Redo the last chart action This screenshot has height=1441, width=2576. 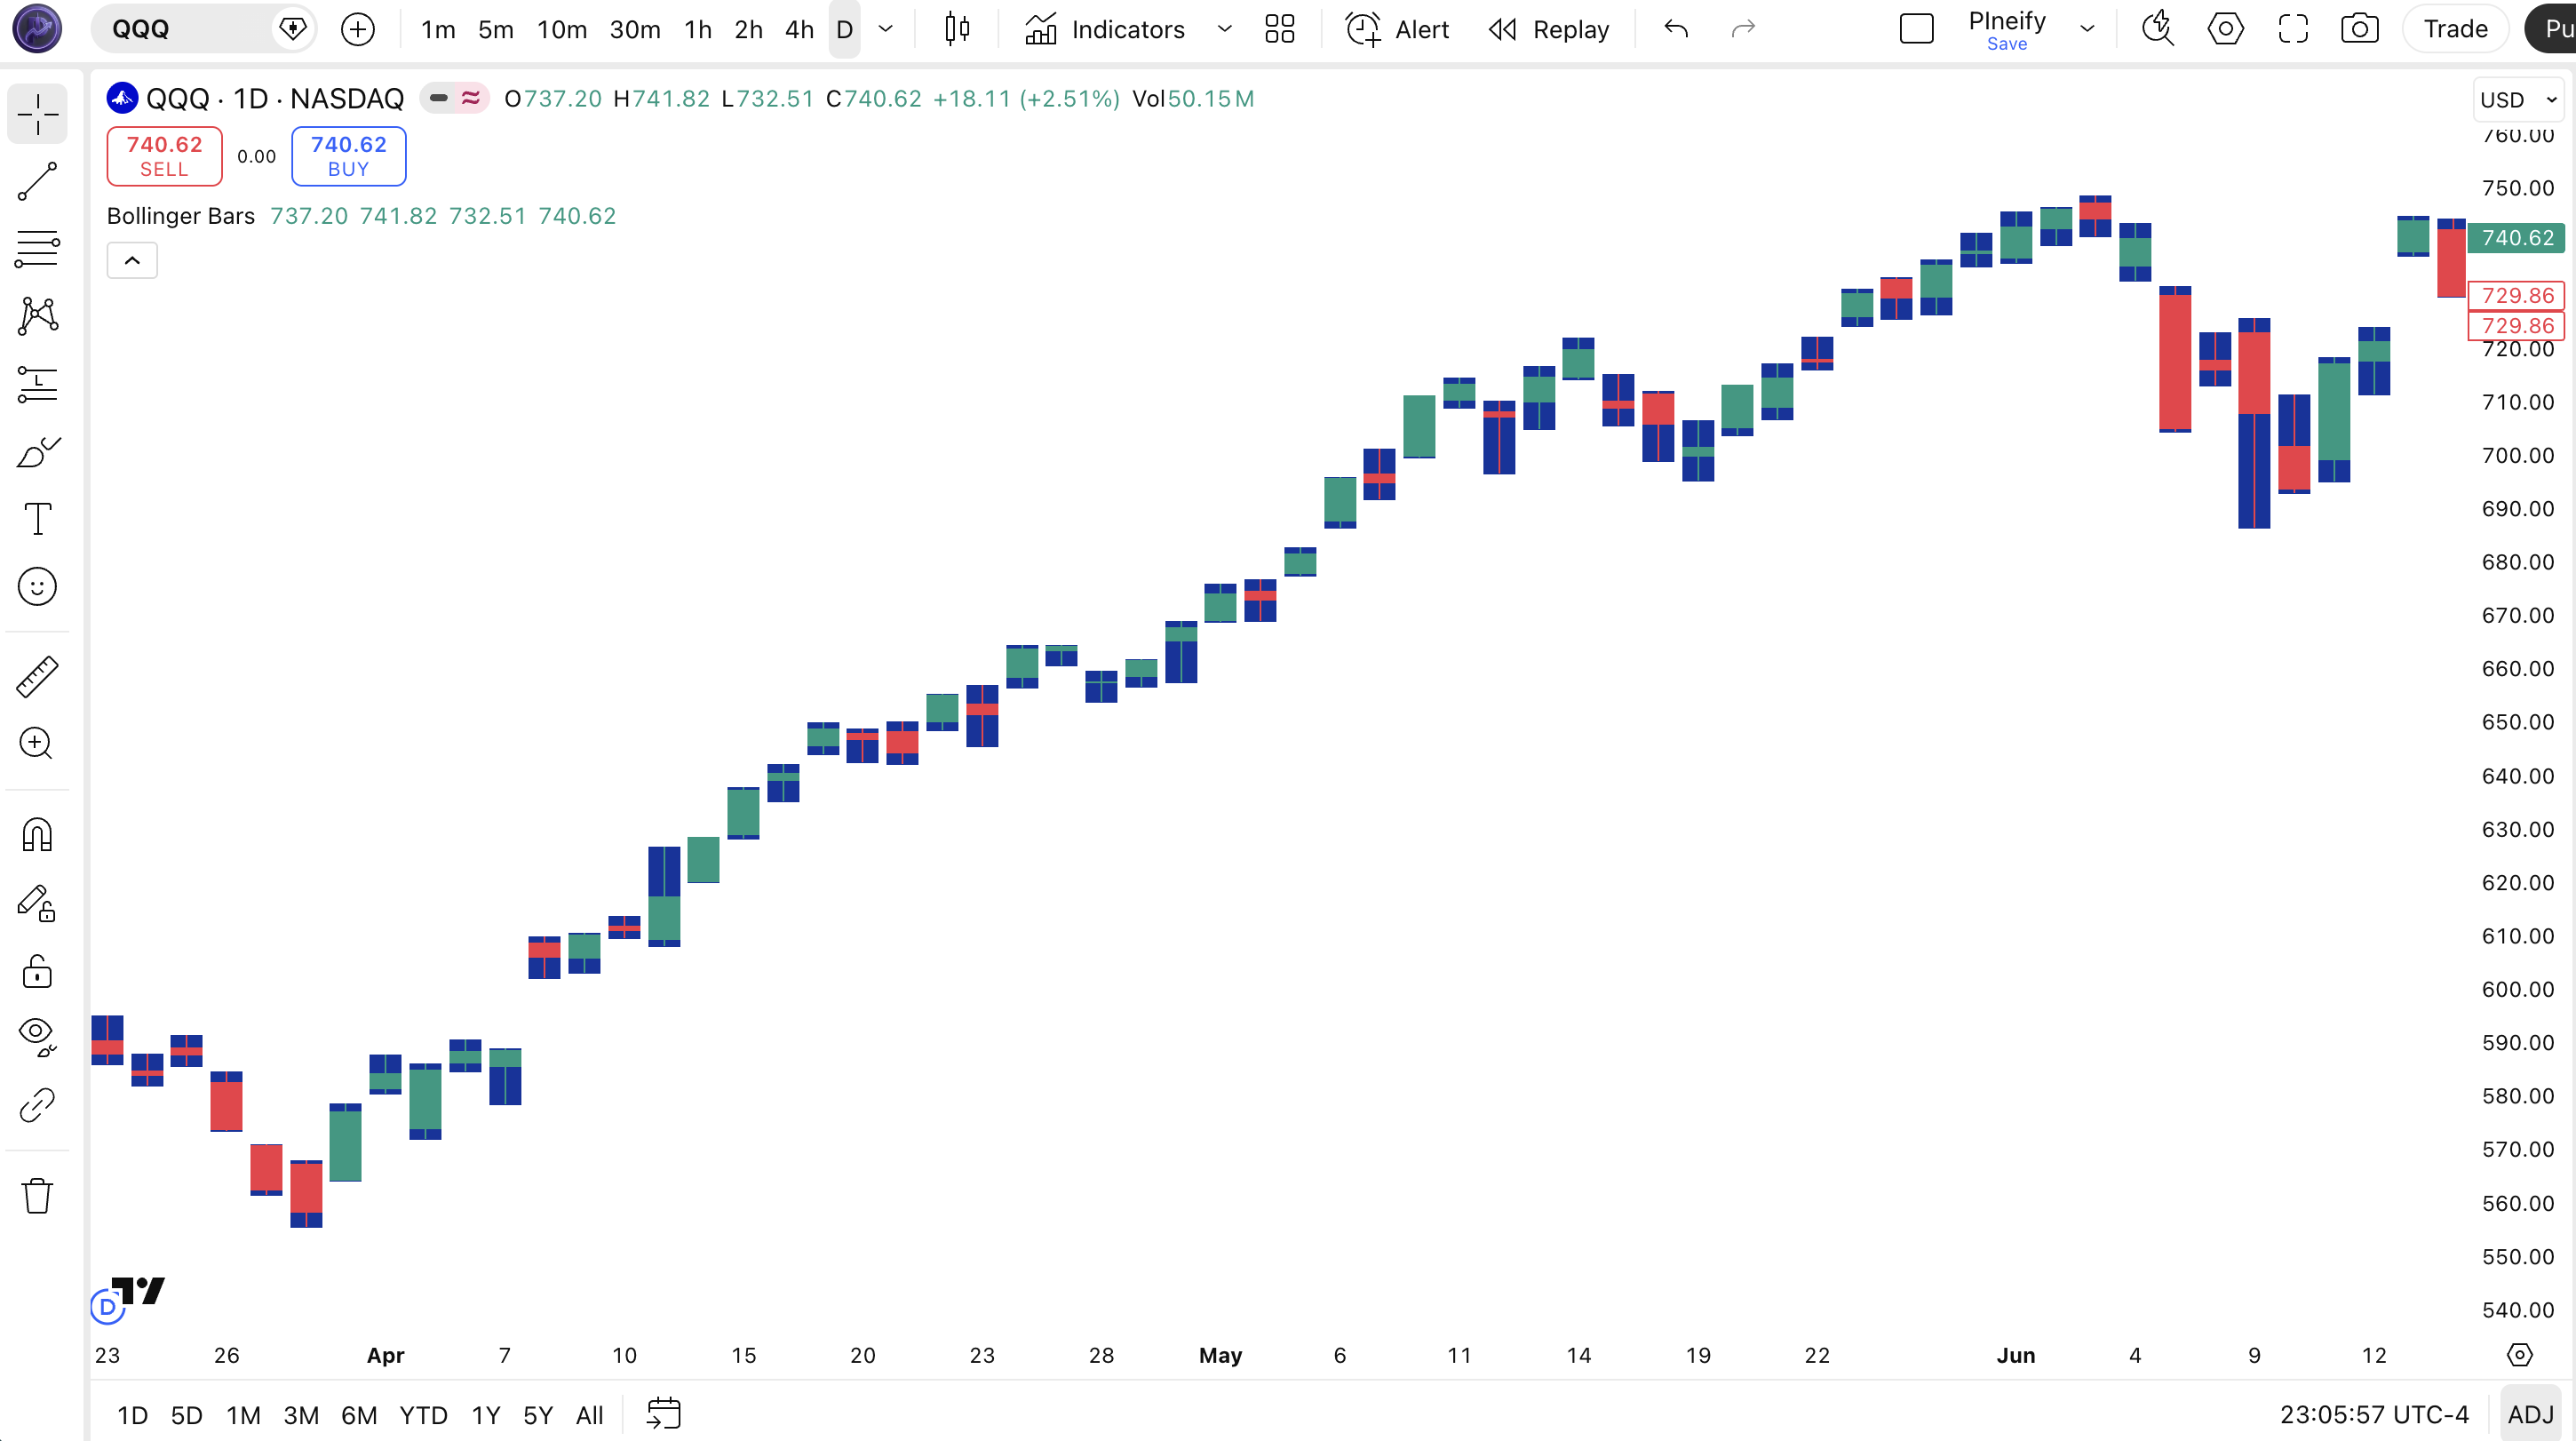tap(1743, 29)
